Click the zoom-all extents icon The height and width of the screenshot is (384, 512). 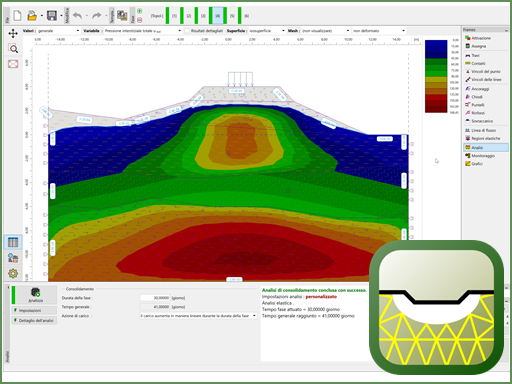point(13,64)
